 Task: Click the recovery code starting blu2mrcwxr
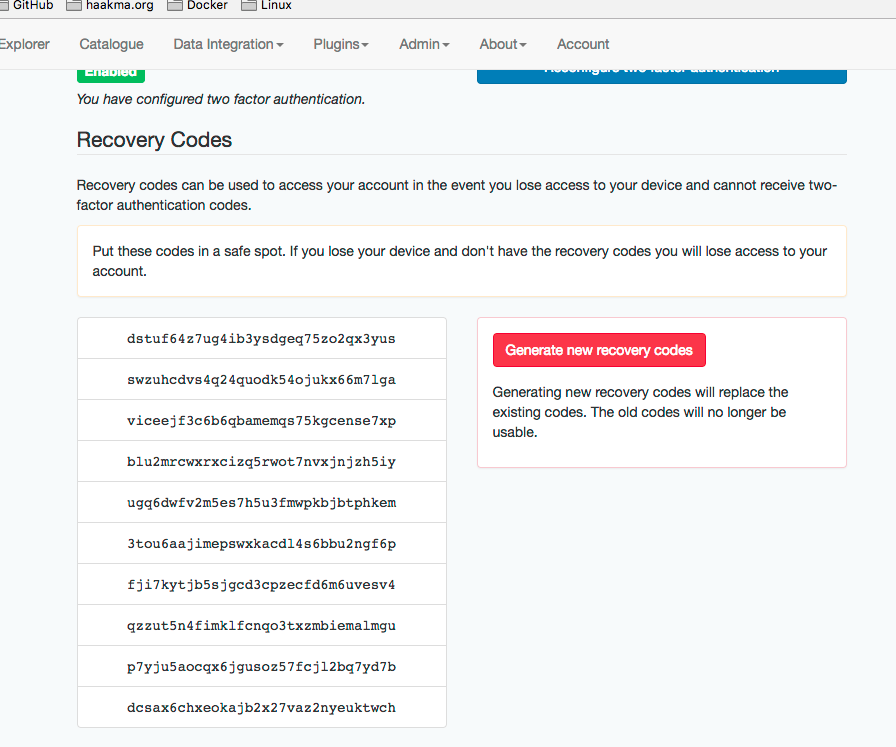[x=261, y=461]
